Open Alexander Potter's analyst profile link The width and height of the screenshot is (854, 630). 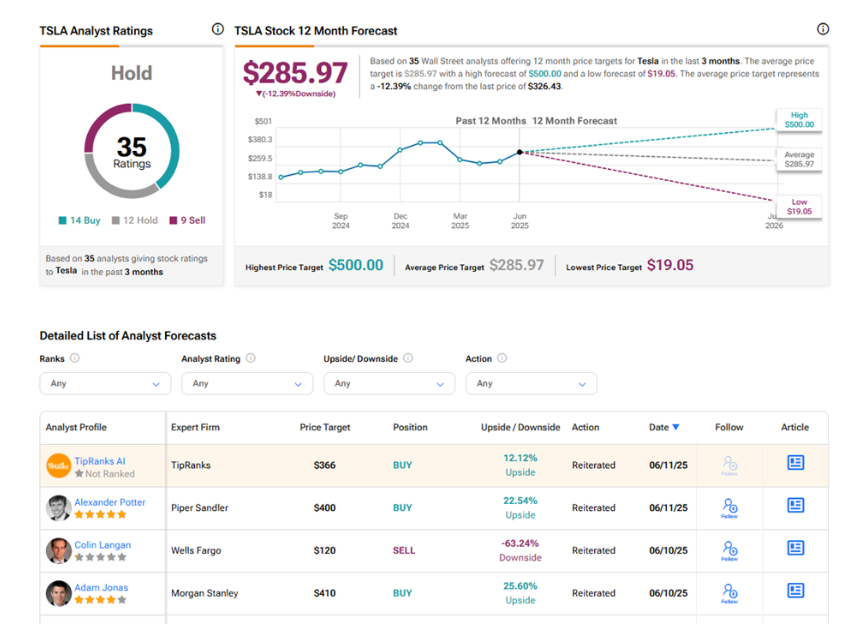coord(110,502)
